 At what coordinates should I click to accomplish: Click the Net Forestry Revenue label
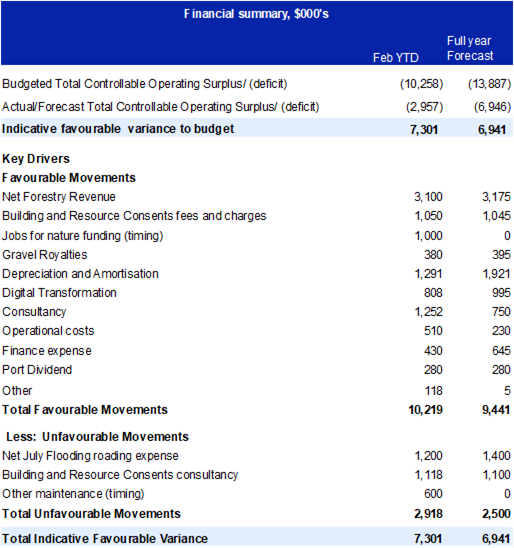59,197
